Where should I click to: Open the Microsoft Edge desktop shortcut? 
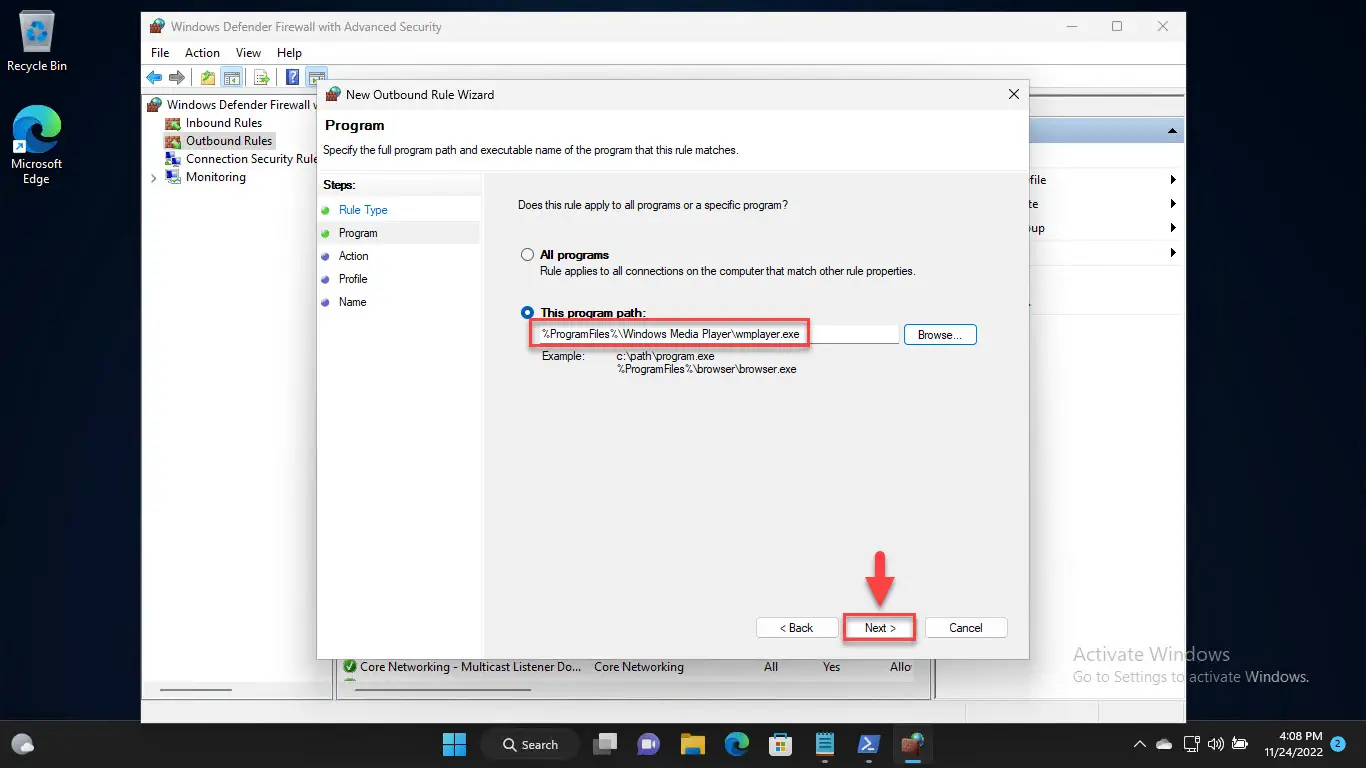[37, 146]
